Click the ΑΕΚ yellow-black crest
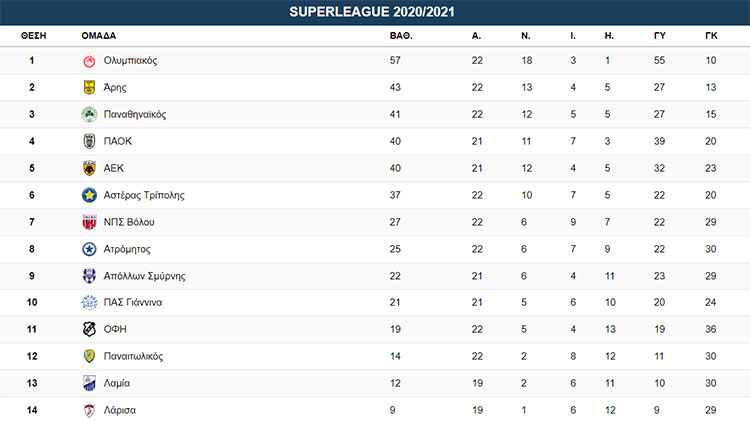750x422 pixels. click(88, 169)
